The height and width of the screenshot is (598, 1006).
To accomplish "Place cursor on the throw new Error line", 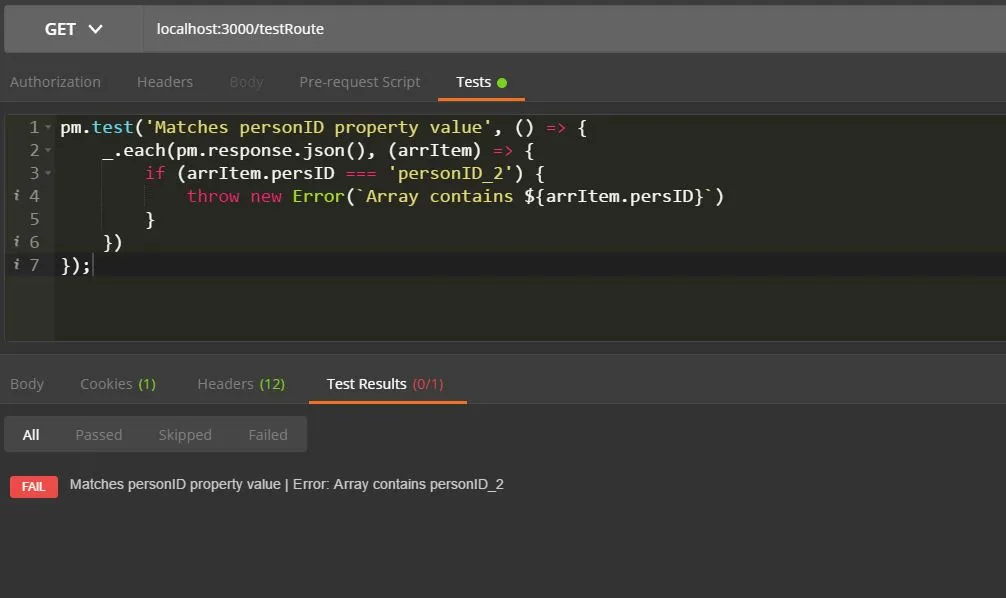I will pos(455,196).
